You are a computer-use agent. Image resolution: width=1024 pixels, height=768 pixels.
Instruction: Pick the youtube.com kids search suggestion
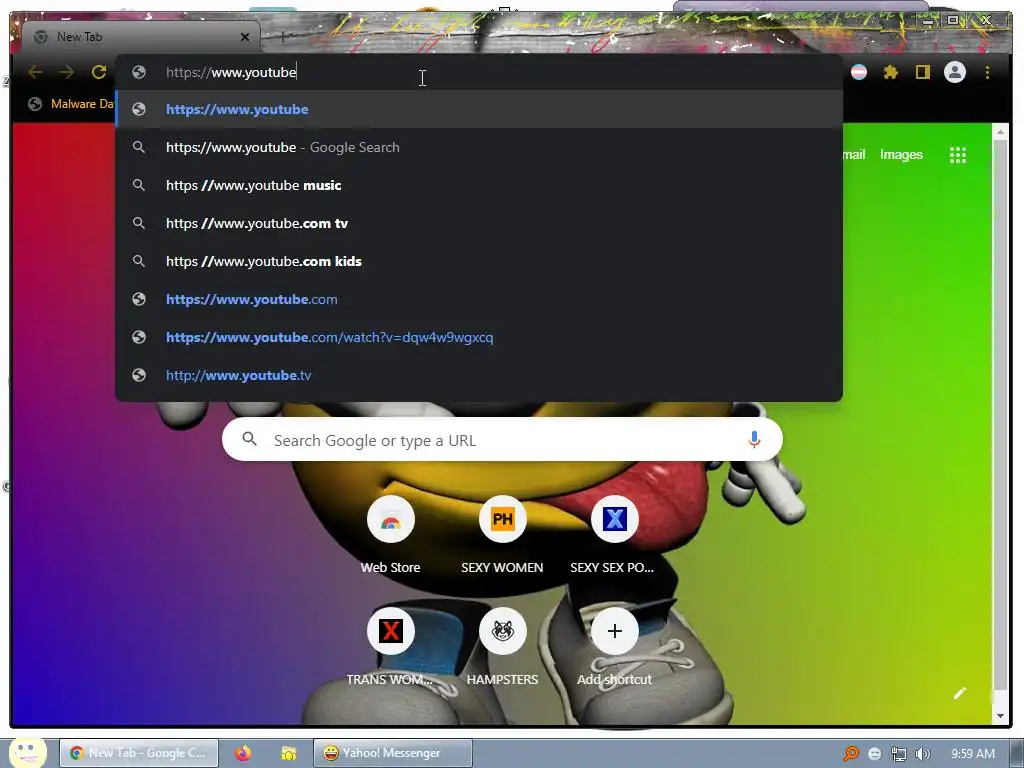479,261
